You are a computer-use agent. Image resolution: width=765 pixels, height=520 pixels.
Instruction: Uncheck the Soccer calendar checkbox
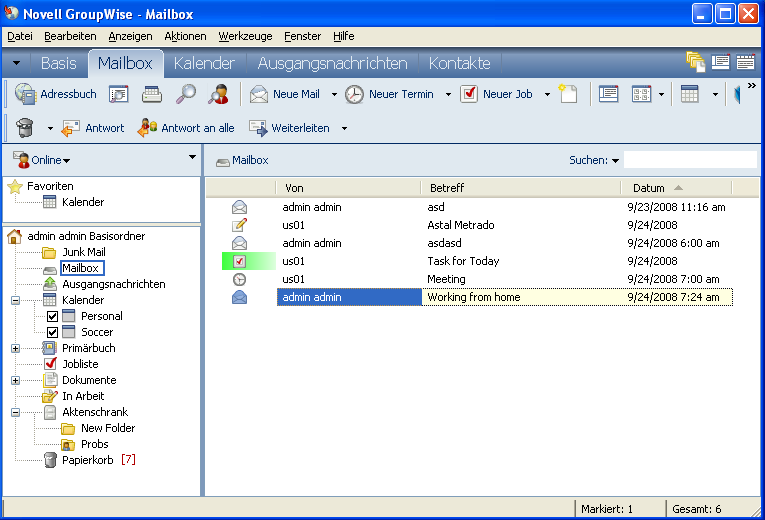click(x=53, y=332)
